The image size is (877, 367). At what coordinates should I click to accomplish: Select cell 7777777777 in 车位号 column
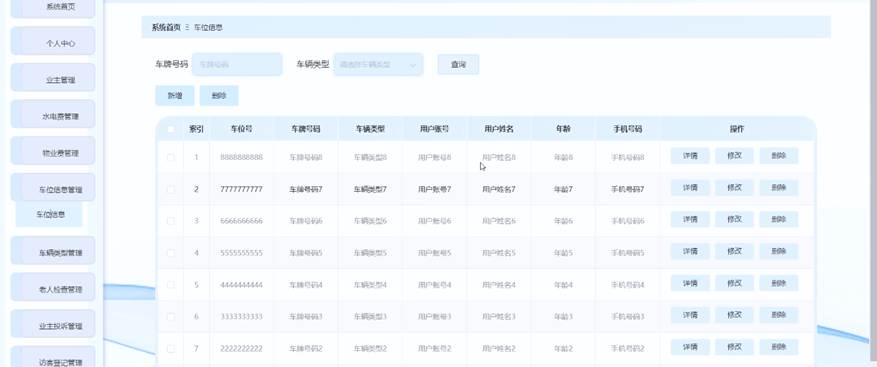[242, 190]
